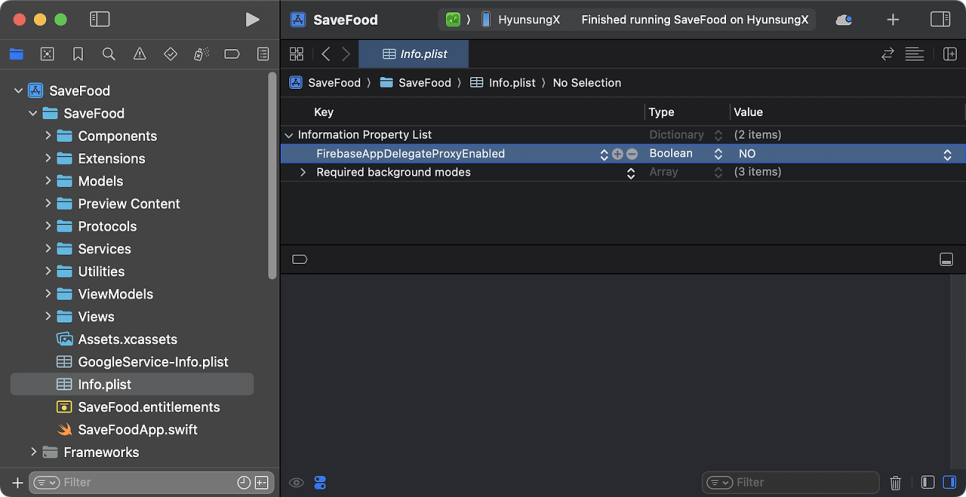Click SaveFood folder in the jump bar
The height and width of the screenshot is (497, 966).
pos(416,83)
